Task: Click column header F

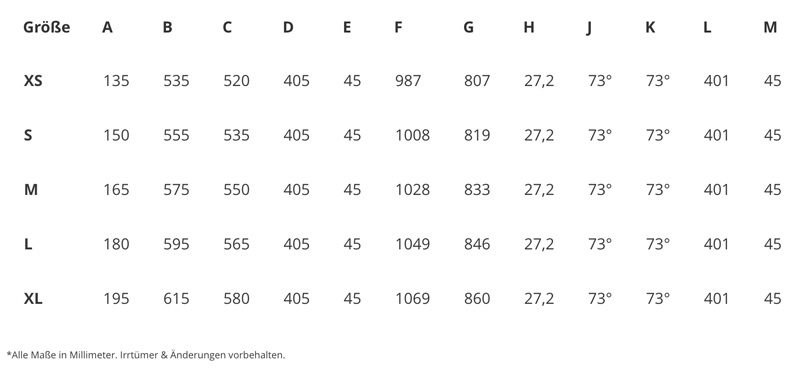Action: tap(398, 27)
